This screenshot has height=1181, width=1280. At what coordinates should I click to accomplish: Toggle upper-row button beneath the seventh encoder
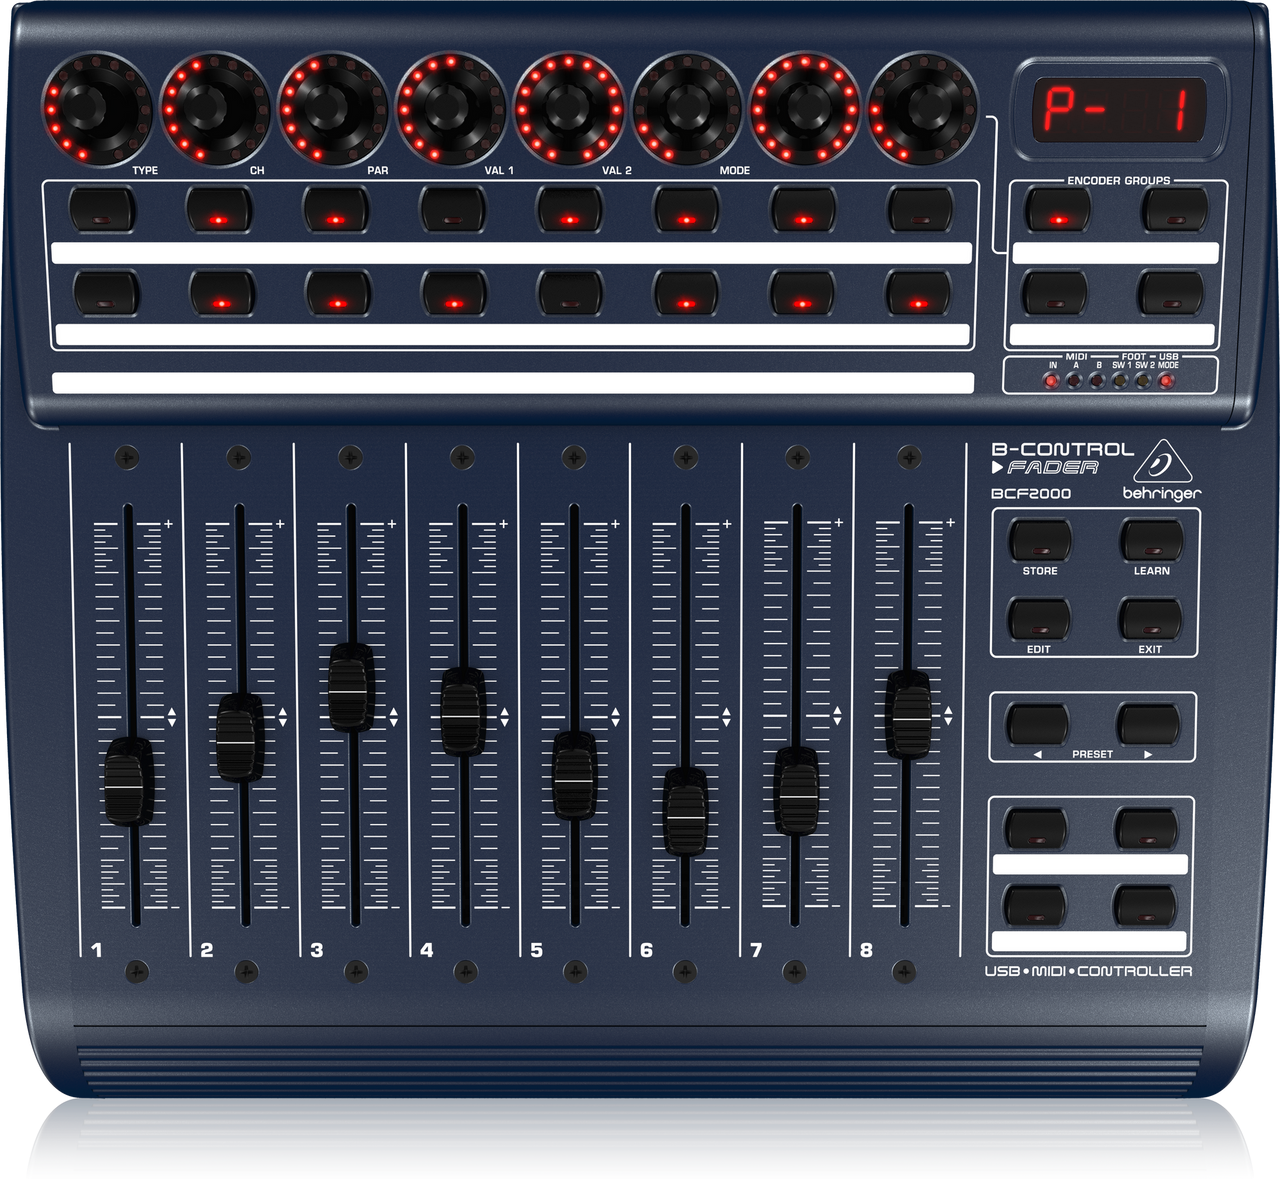pos(803,211)
